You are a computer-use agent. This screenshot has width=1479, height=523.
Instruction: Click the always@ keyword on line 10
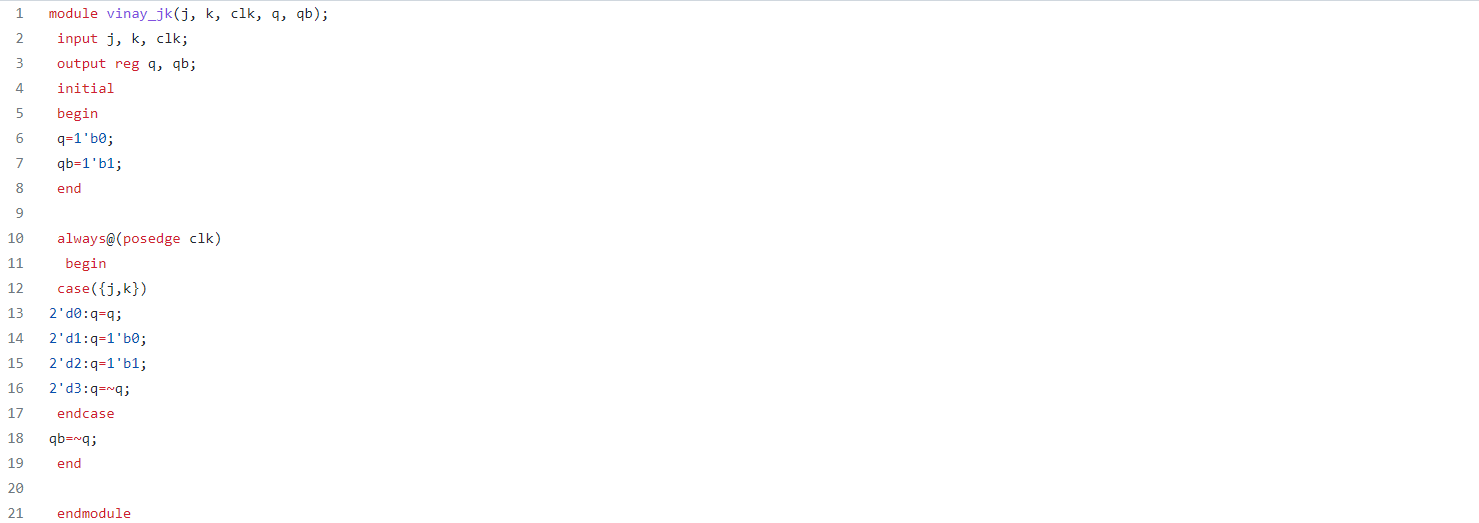pyautogui.click(x=85, y=238)
